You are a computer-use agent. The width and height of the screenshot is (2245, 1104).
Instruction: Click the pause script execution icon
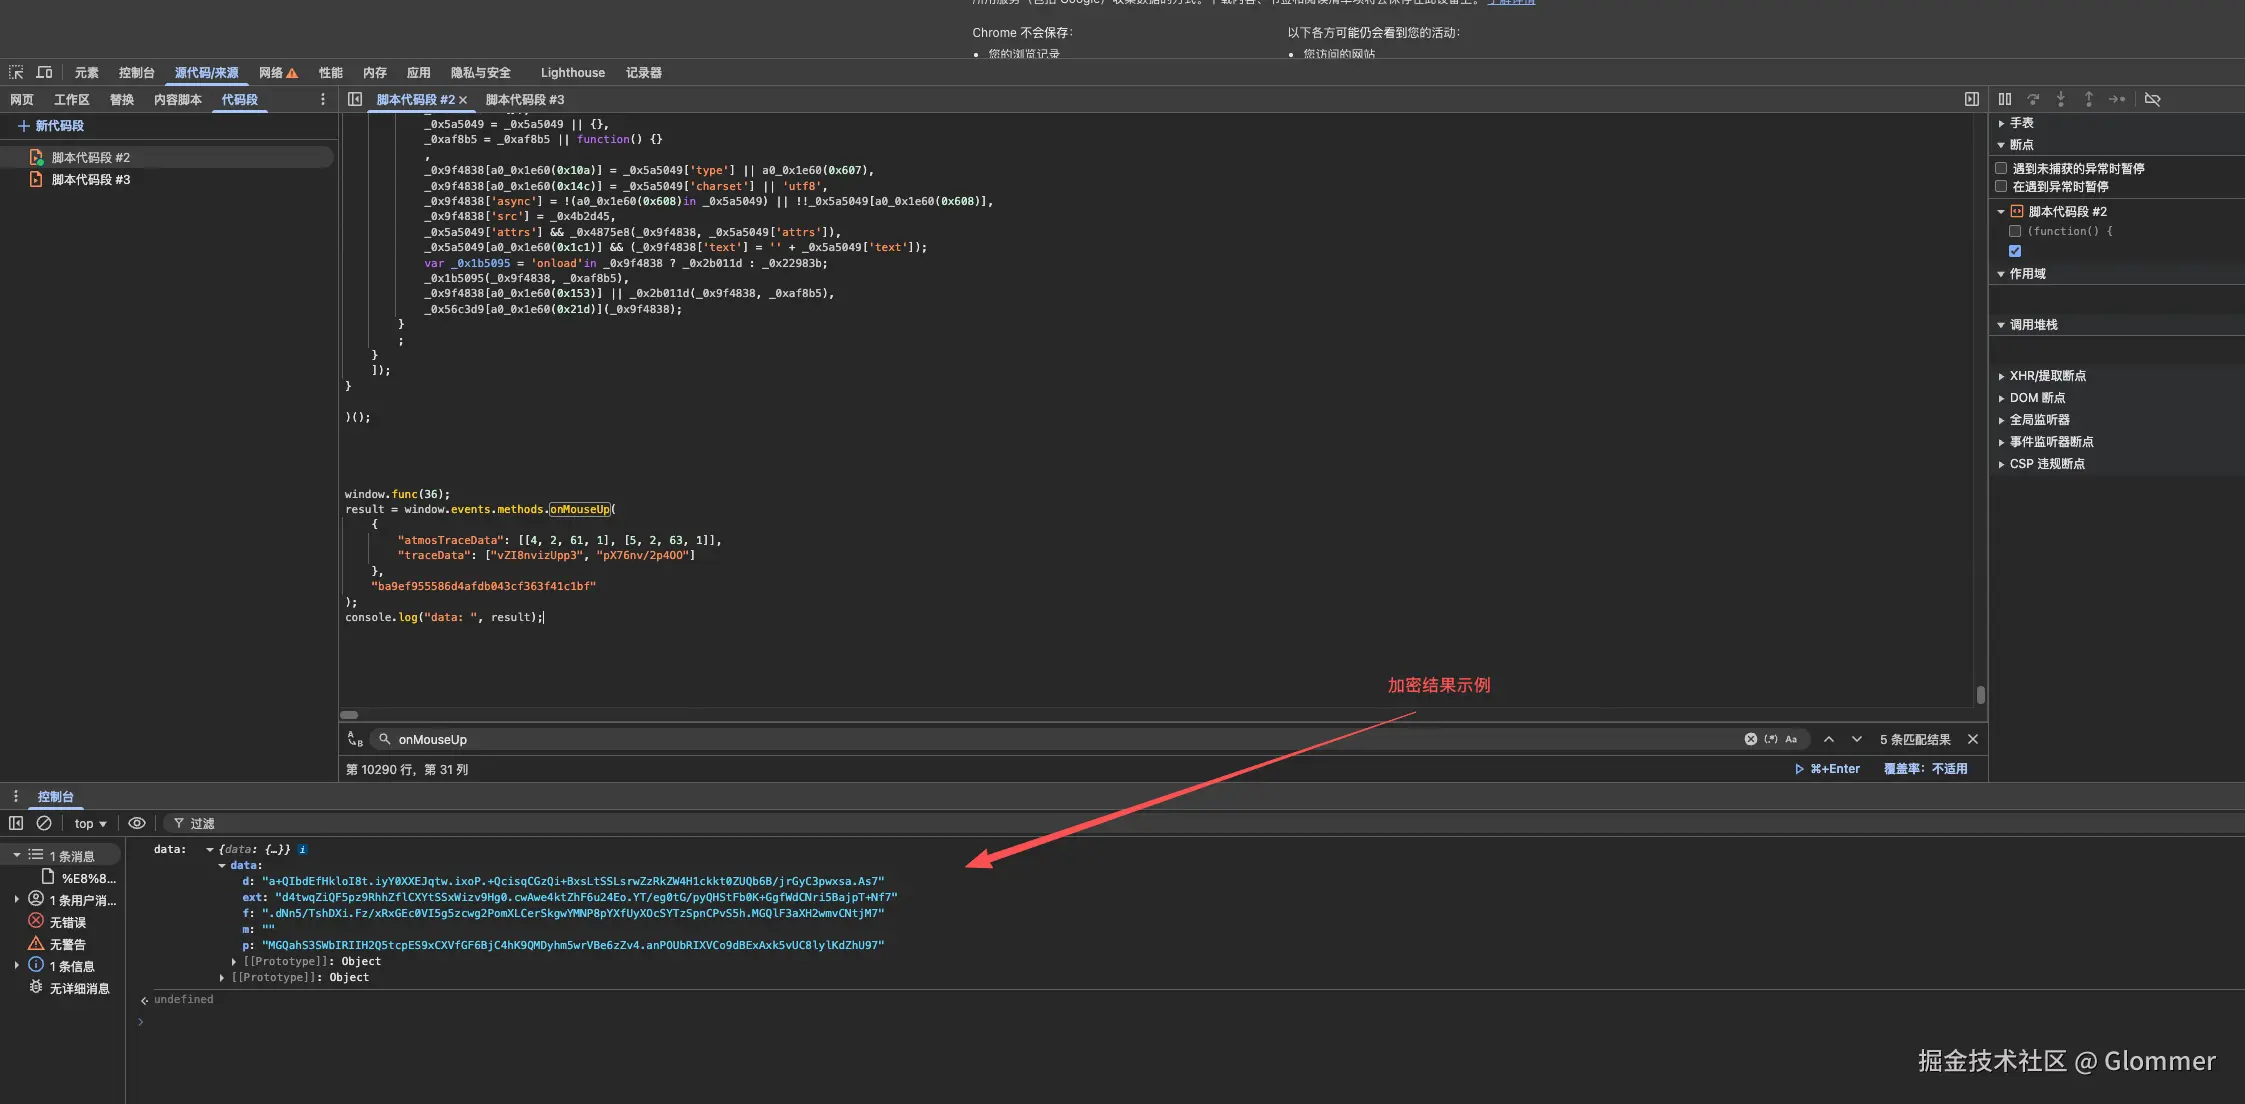click(x=2005, y=99)
